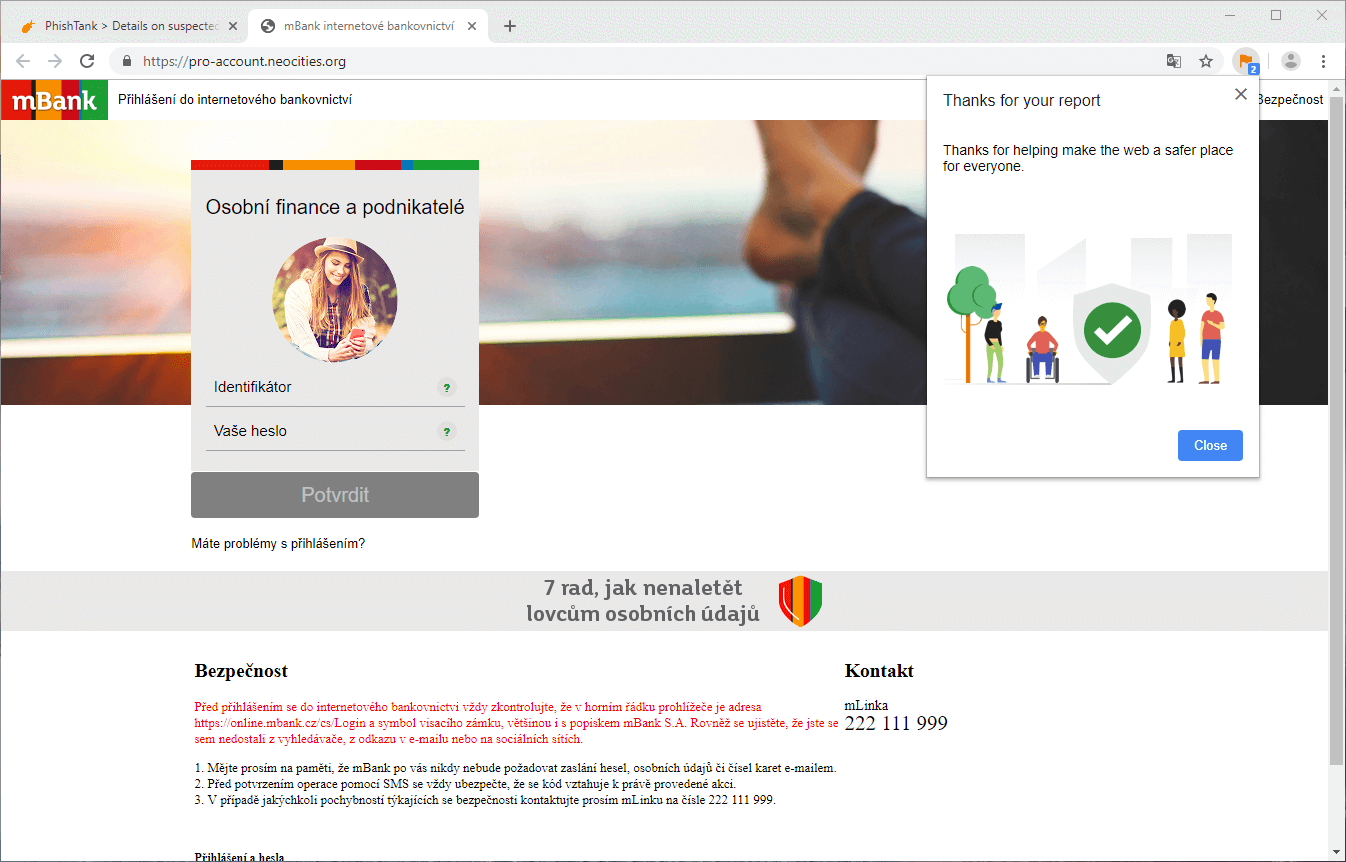Close the mBank internetové bankovnictví tab
1346x862 pixels.
coord(473,26)
